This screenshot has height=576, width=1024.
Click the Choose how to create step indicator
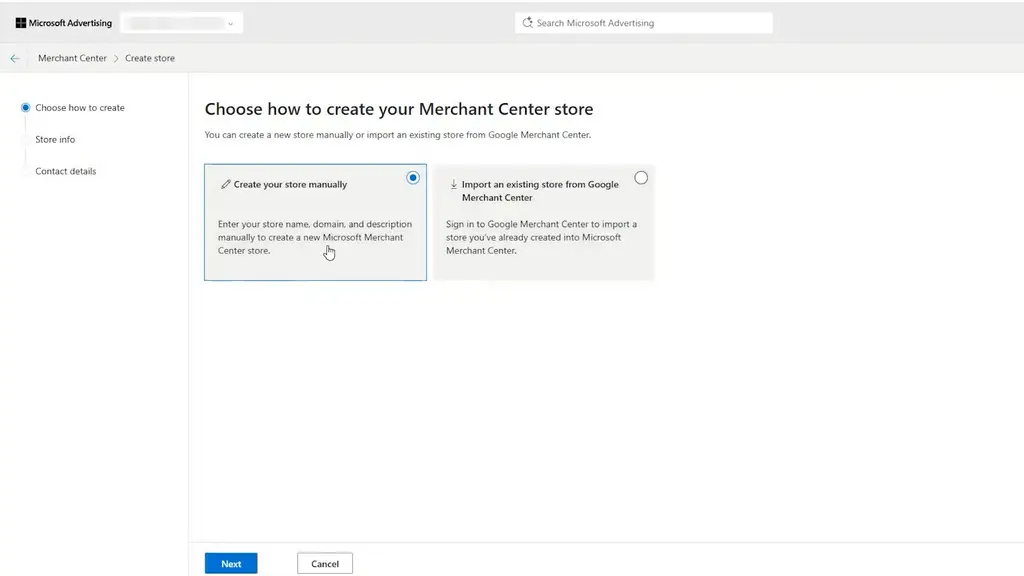tap(25, 108)
